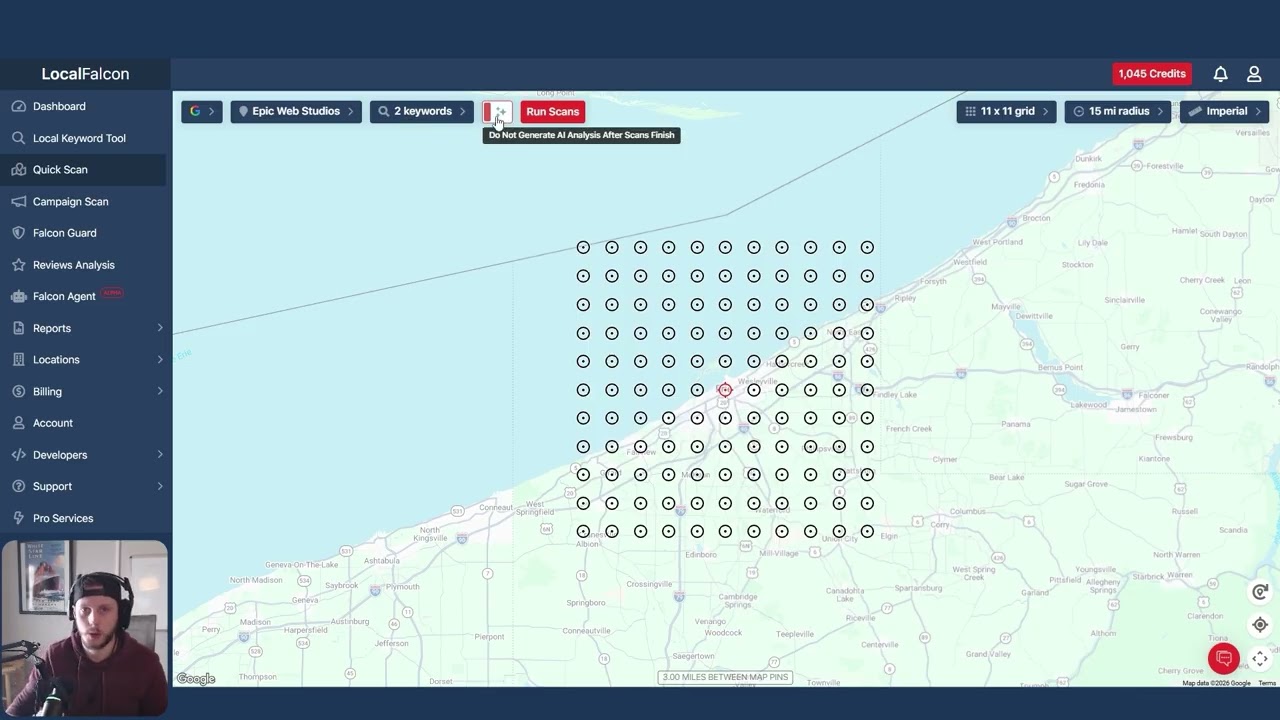Expand the Developers submenu chevron
The width and height of the screenshot is (1280, 720).
(x=160, y=455)
